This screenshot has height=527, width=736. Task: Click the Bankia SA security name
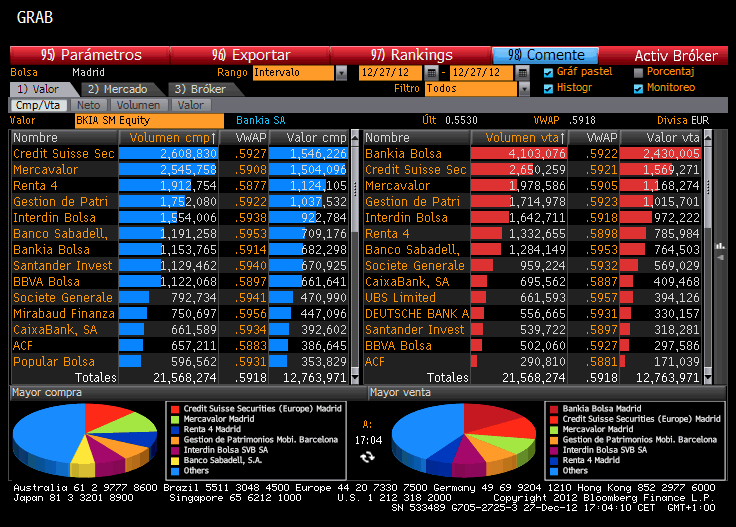tap(261, 121)
